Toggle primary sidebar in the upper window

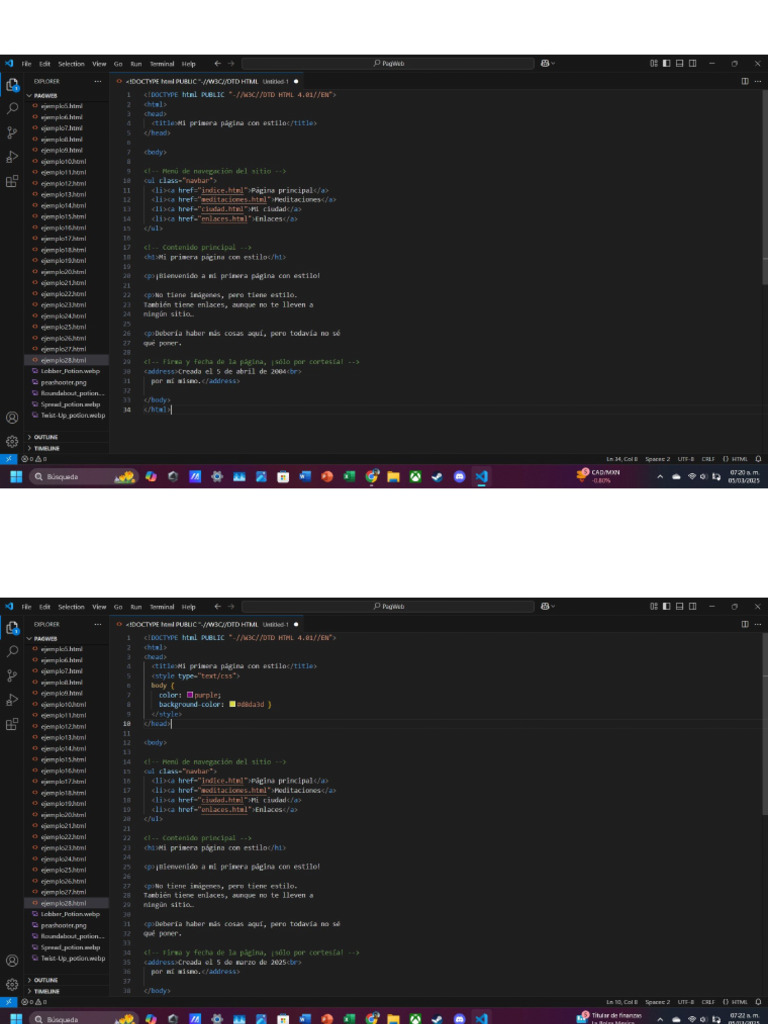point(667,63)
